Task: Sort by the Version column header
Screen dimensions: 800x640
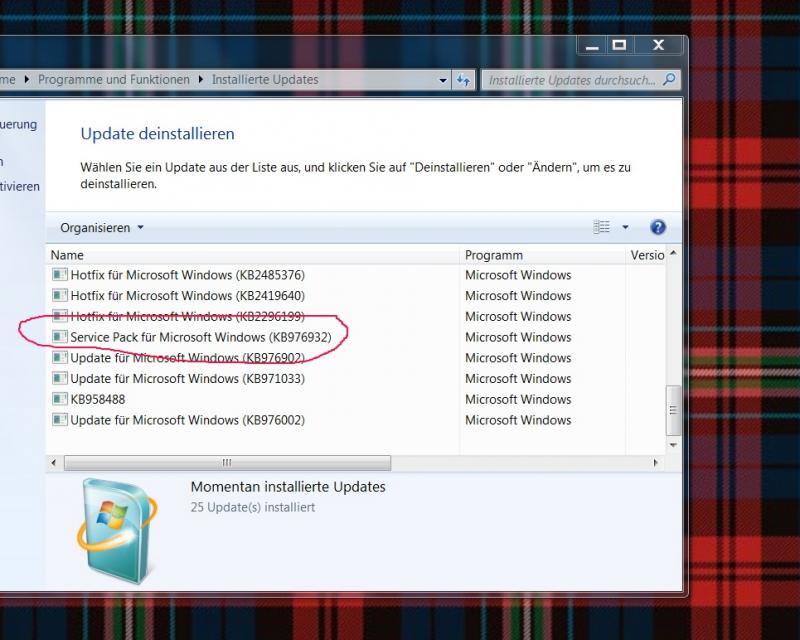Action: click(647, 255)
